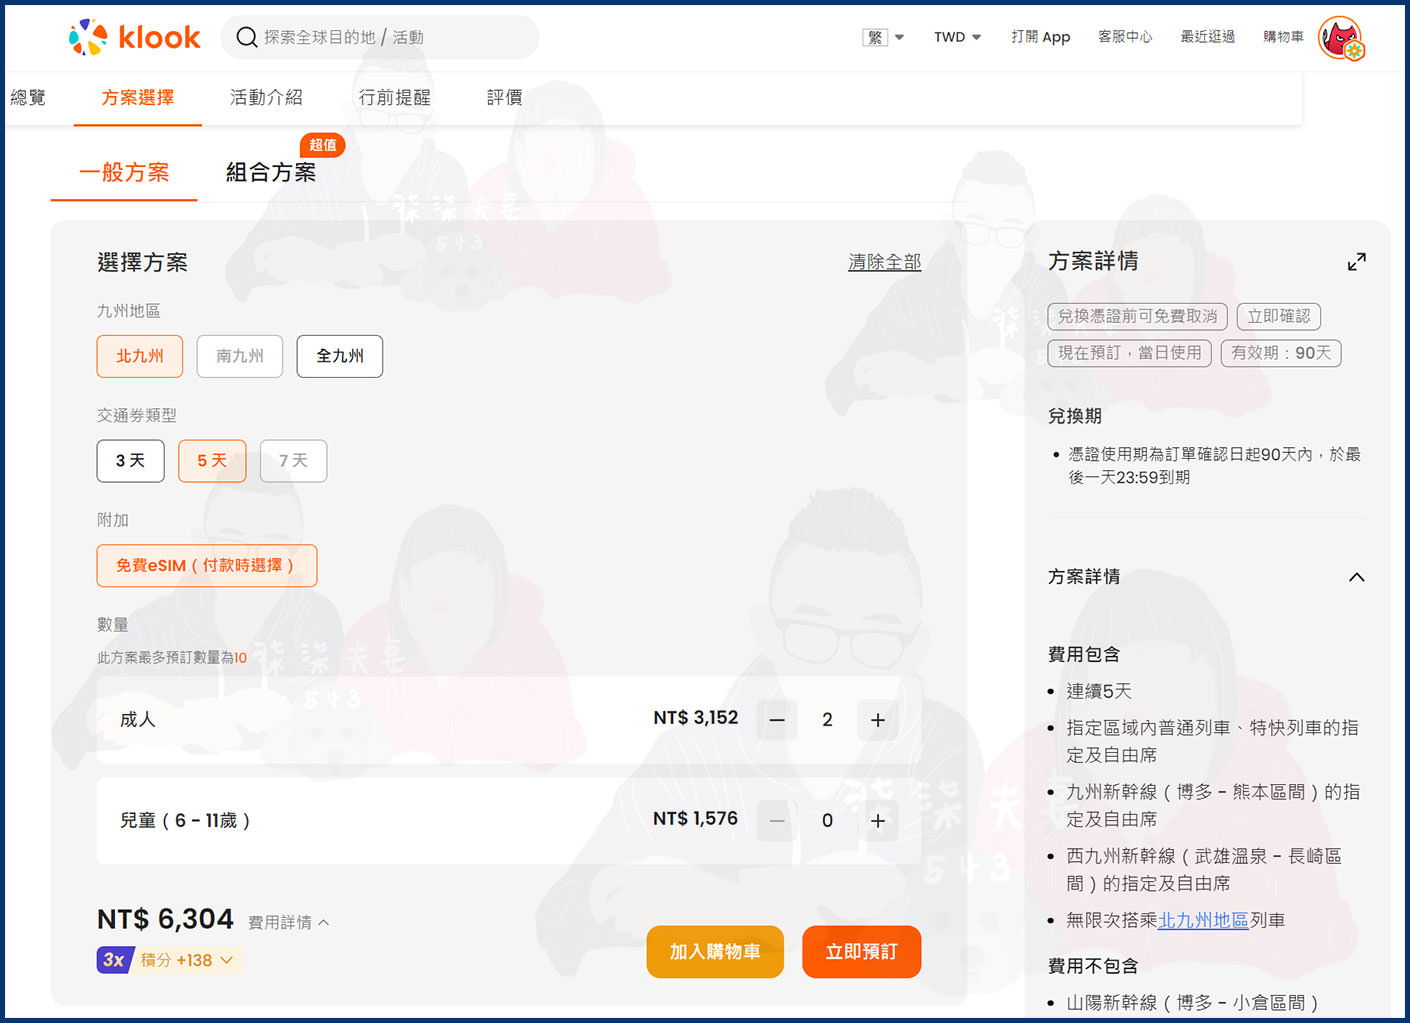Open the 組合方案 plan tab
1410x1023 pixels.
click(x=271, y=172)
